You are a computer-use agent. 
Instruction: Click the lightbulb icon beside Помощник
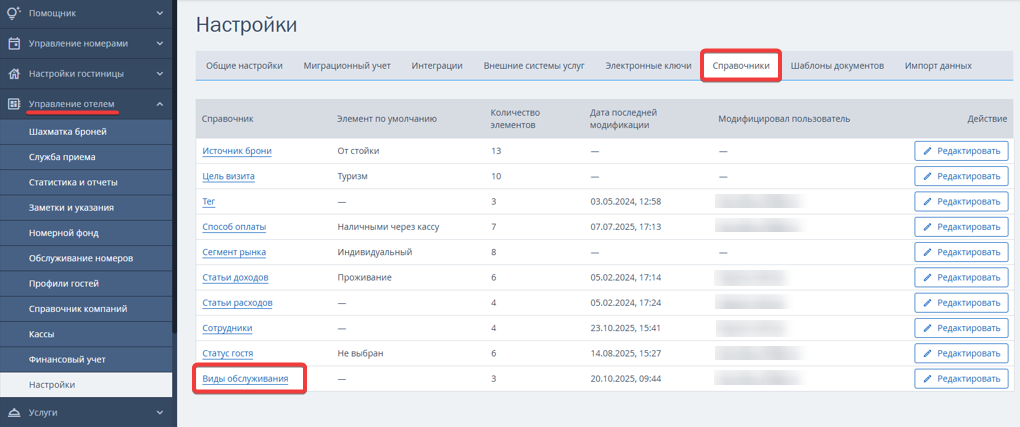14,12
